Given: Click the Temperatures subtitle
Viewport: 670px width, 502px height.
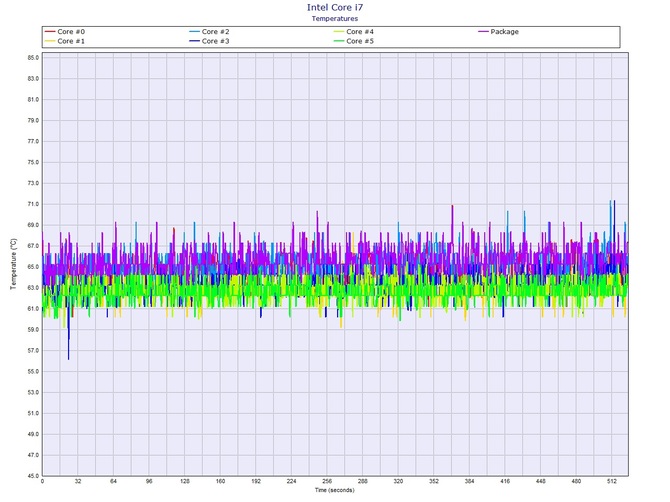Looking at the screenshot, I should [x=335, y=18].
